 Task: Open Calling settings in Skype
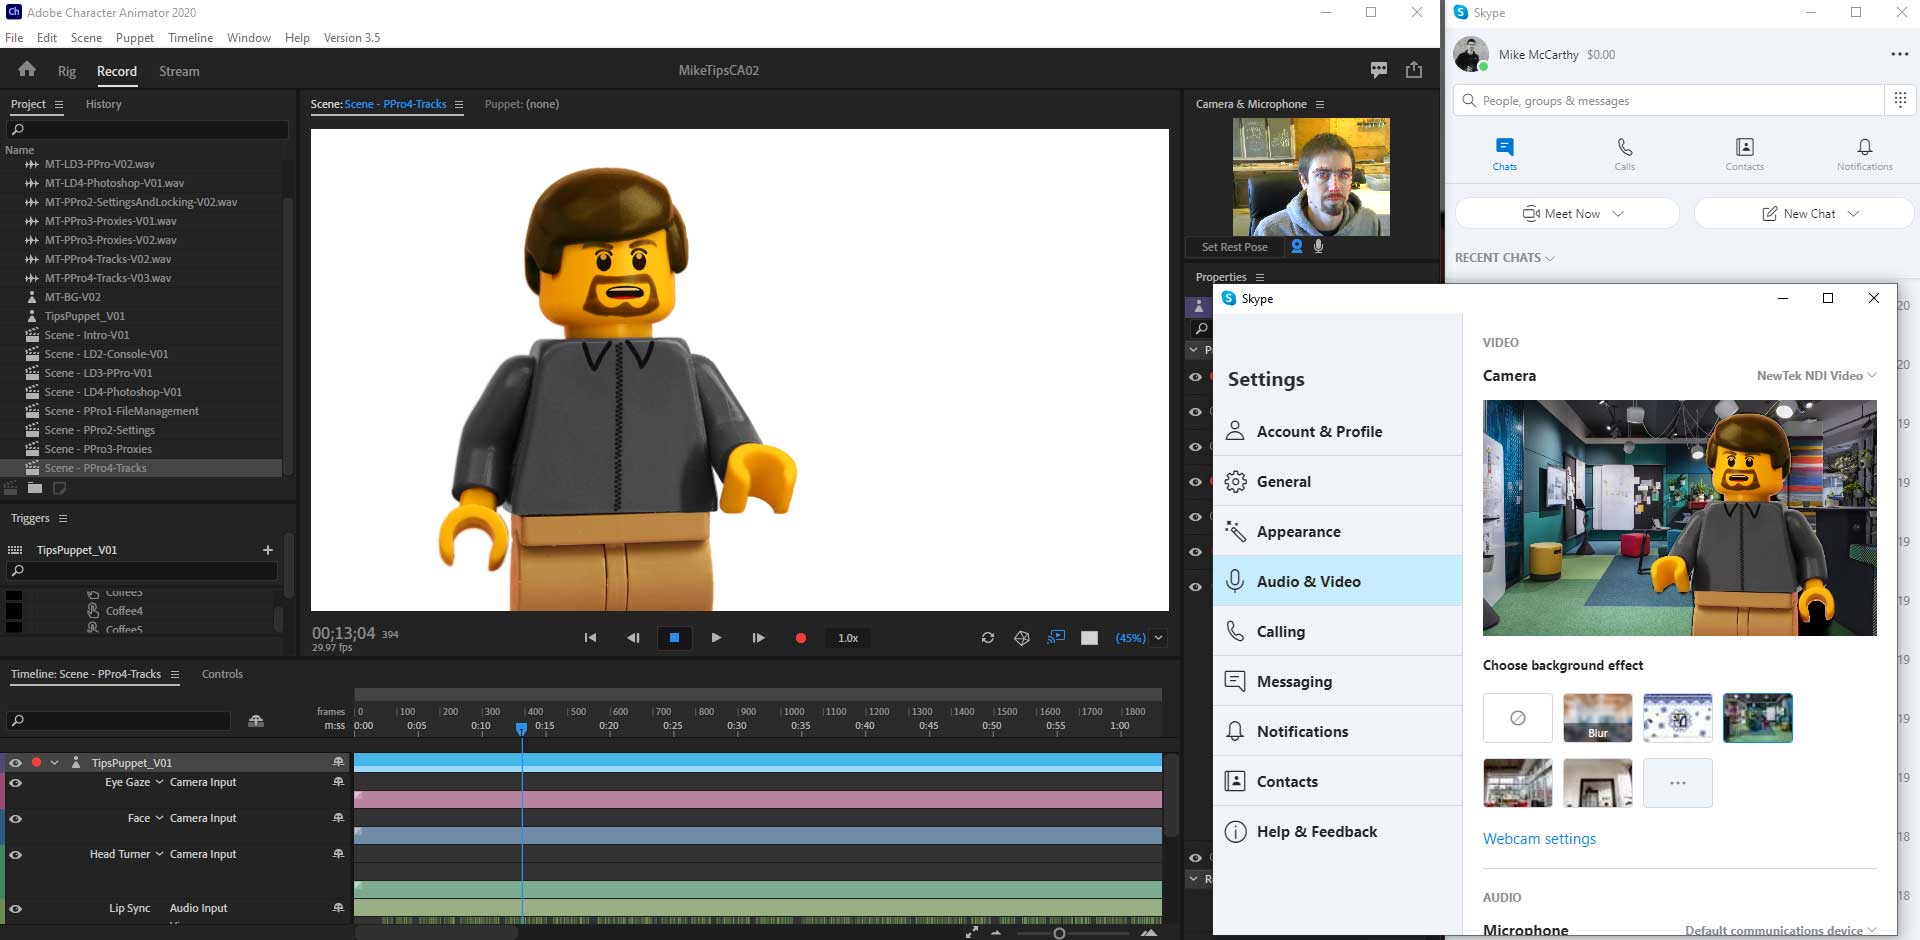(1338, 631)
